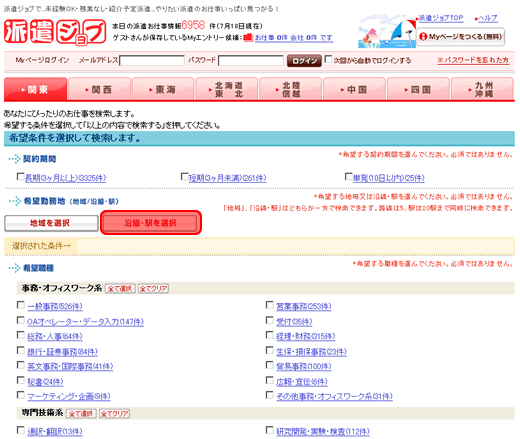Viewport: 520px width, 439px height.
Task: Click the red ログイン button
Action: click(304, 61)
